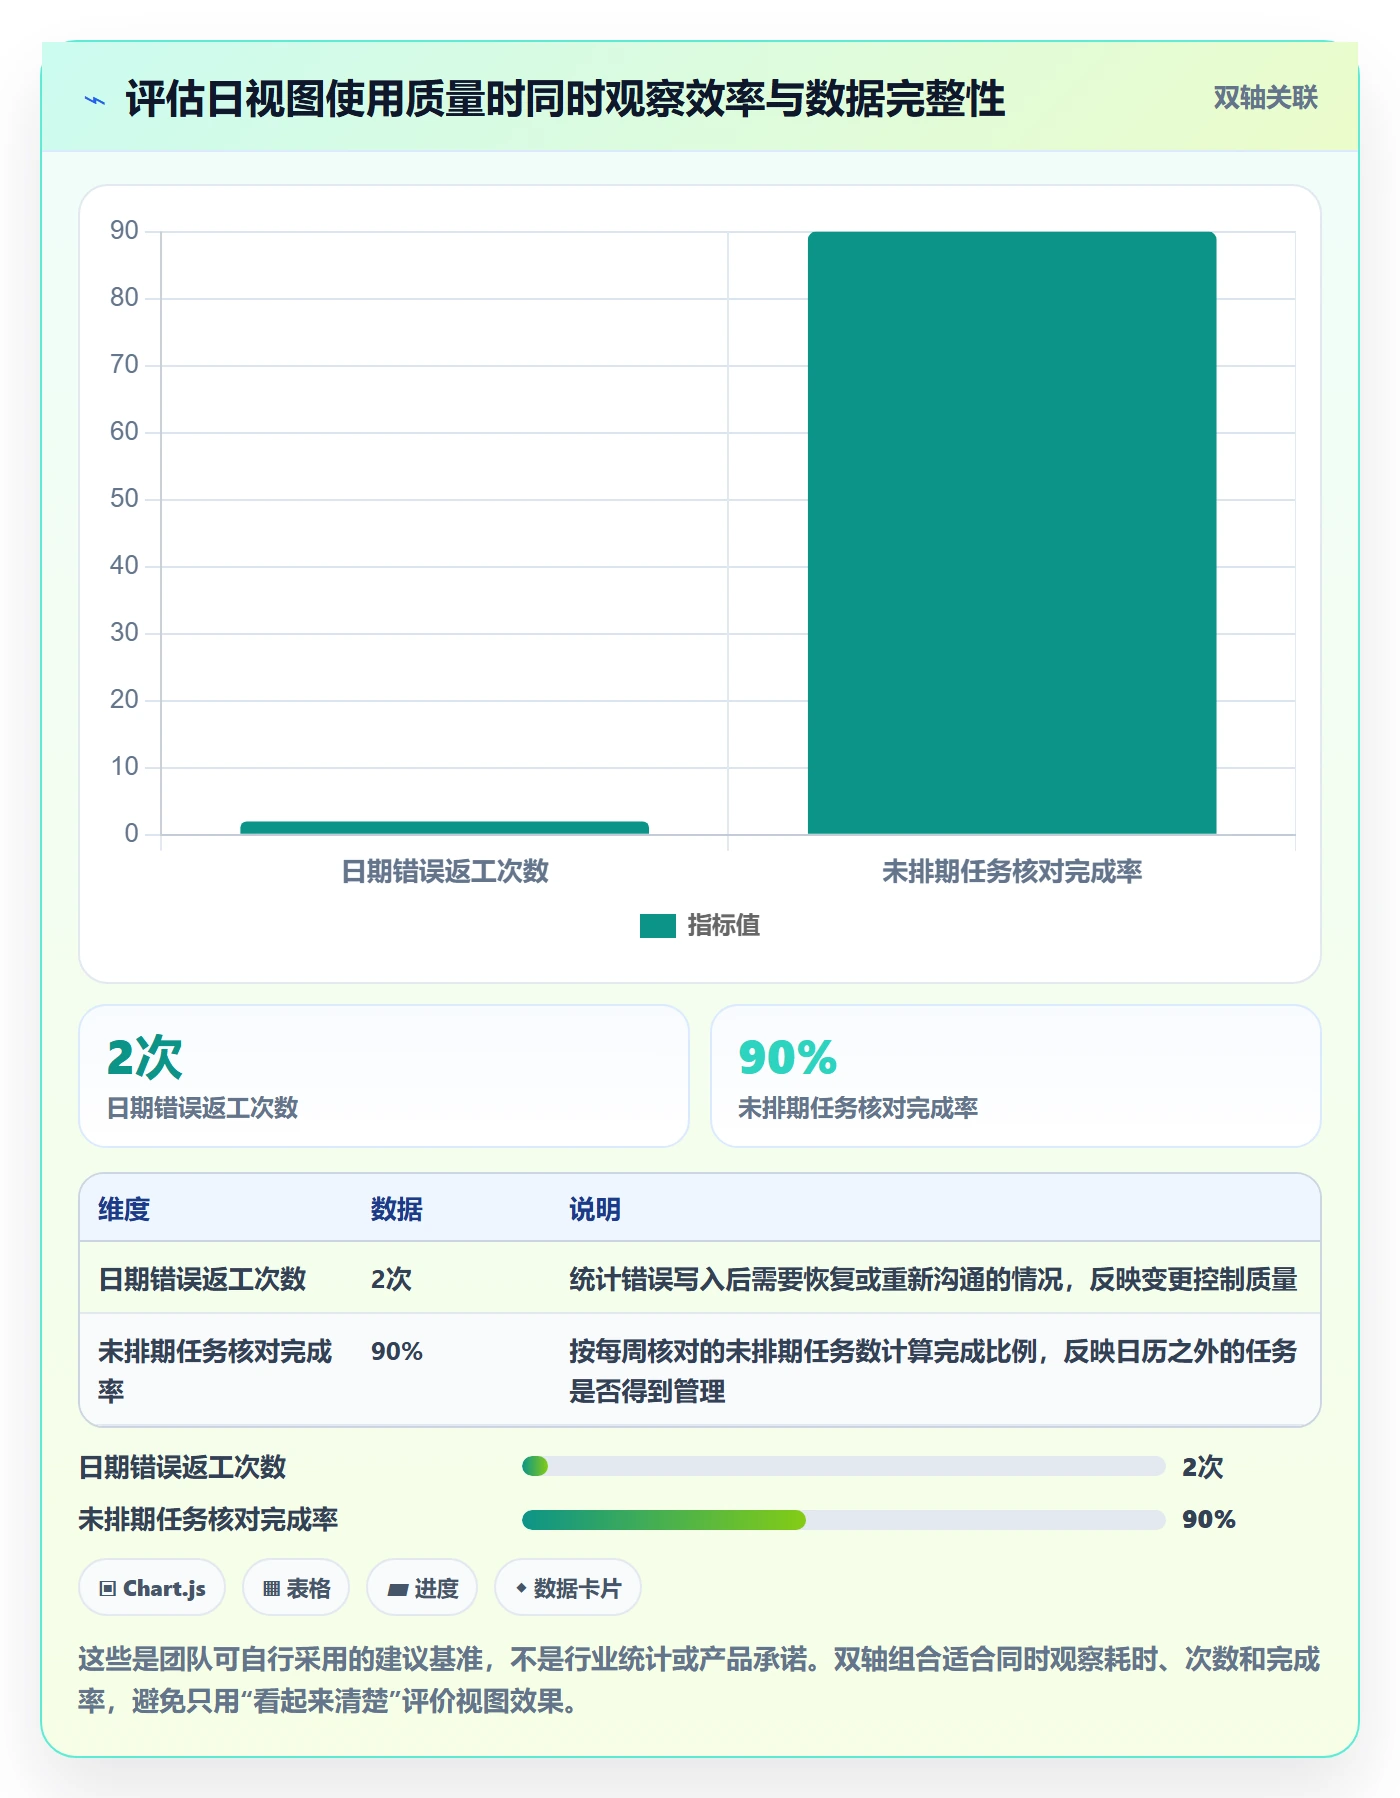Click the 日期错误返工次数 cell in the table
This screenshot has height=1798, width=1400.
(202, 1279)
